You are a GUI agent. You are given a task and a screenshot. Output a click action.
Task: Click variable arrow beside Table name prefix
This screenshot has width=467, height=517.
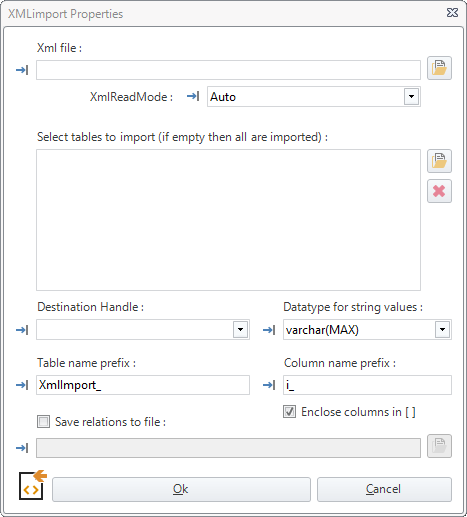(x=22, y=385)
